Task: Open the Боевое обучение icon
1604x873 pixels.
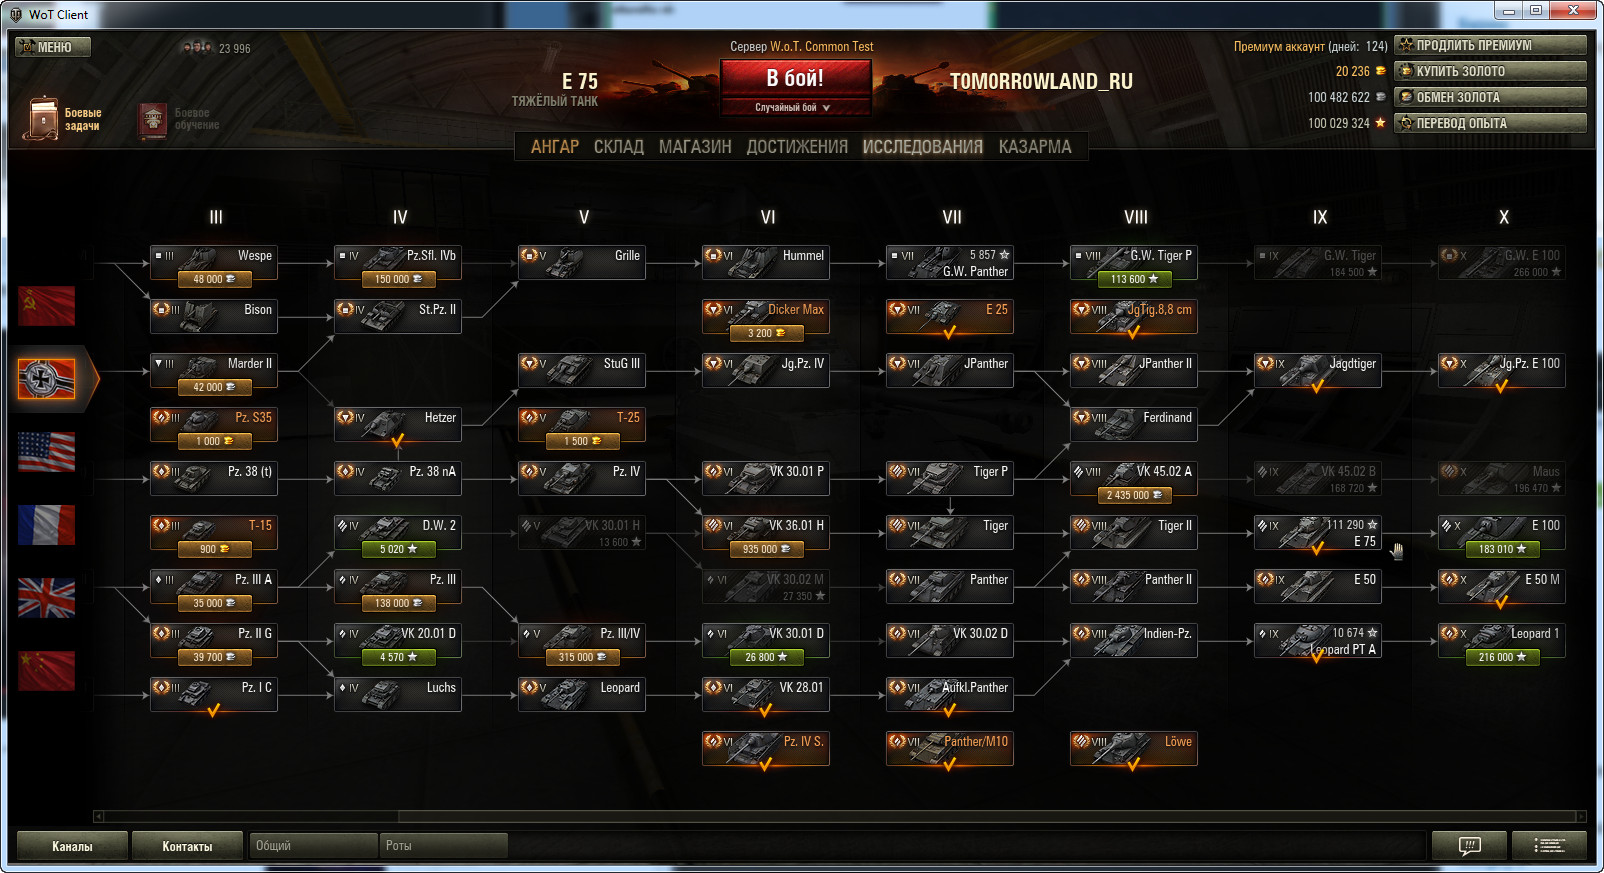Action: (x=153, y=120)
